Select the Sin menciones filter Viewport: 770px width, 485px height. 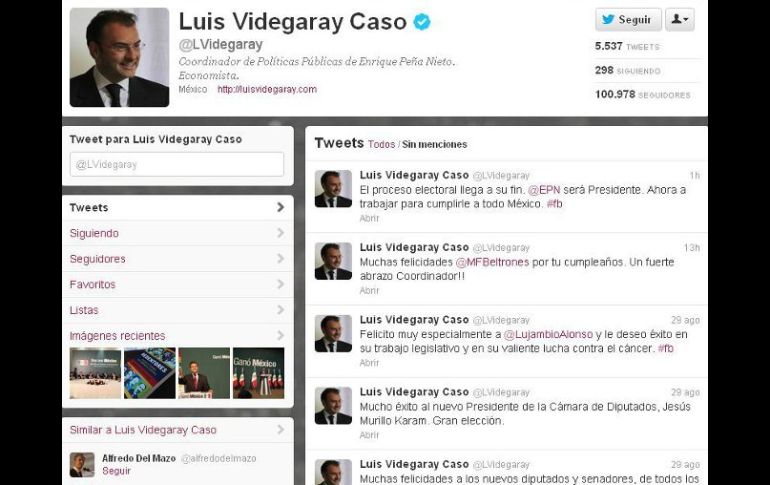[435, 144]
